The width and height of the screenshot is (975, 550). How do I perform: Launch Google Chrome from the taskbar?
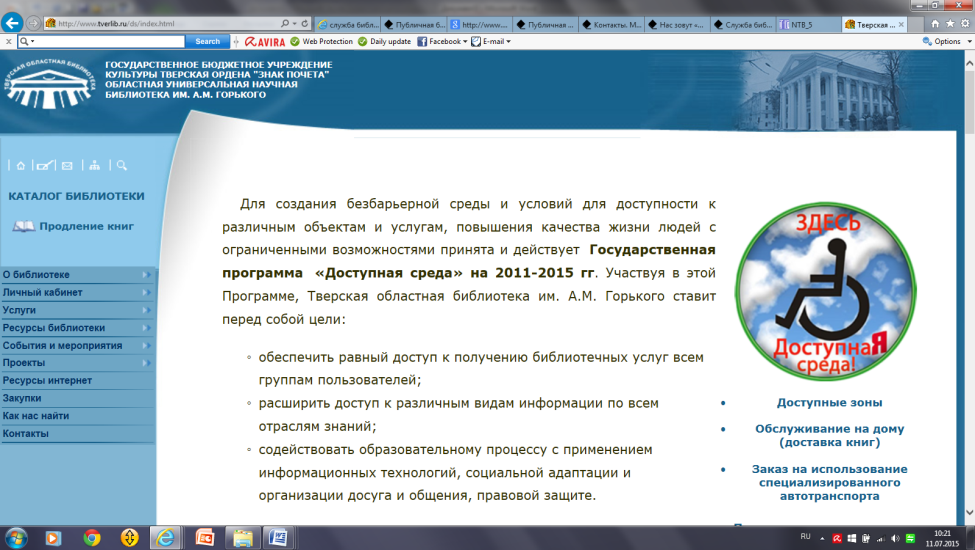point(92,537)
